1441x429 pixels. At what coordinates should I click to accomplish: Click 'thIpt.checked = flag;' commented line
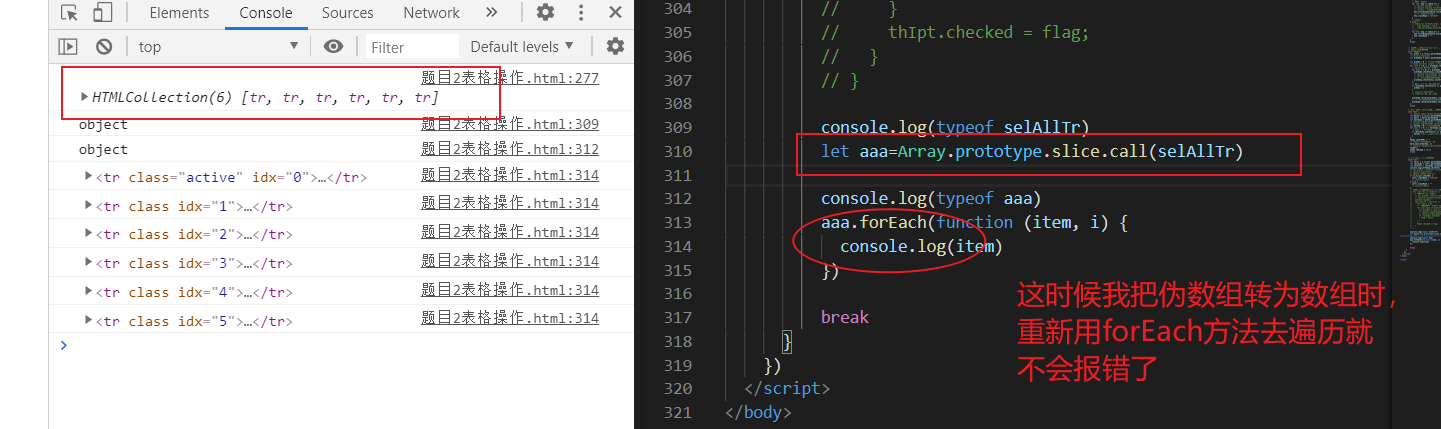(988, 32)
